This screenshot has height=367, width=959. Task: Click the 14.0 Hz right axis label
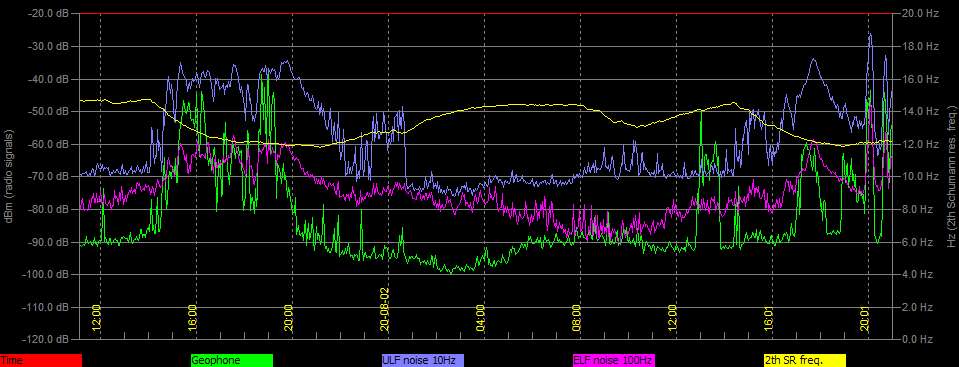(x=919, y=111)
